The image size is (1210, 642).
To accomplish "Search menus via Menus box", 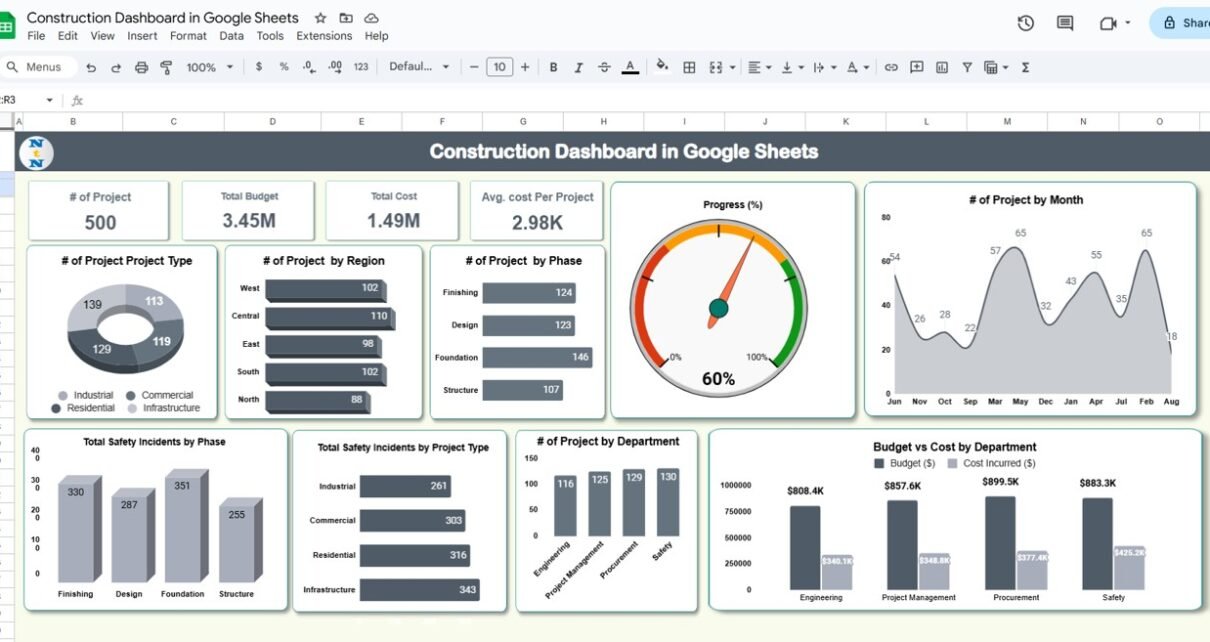I will click(37, 67).
